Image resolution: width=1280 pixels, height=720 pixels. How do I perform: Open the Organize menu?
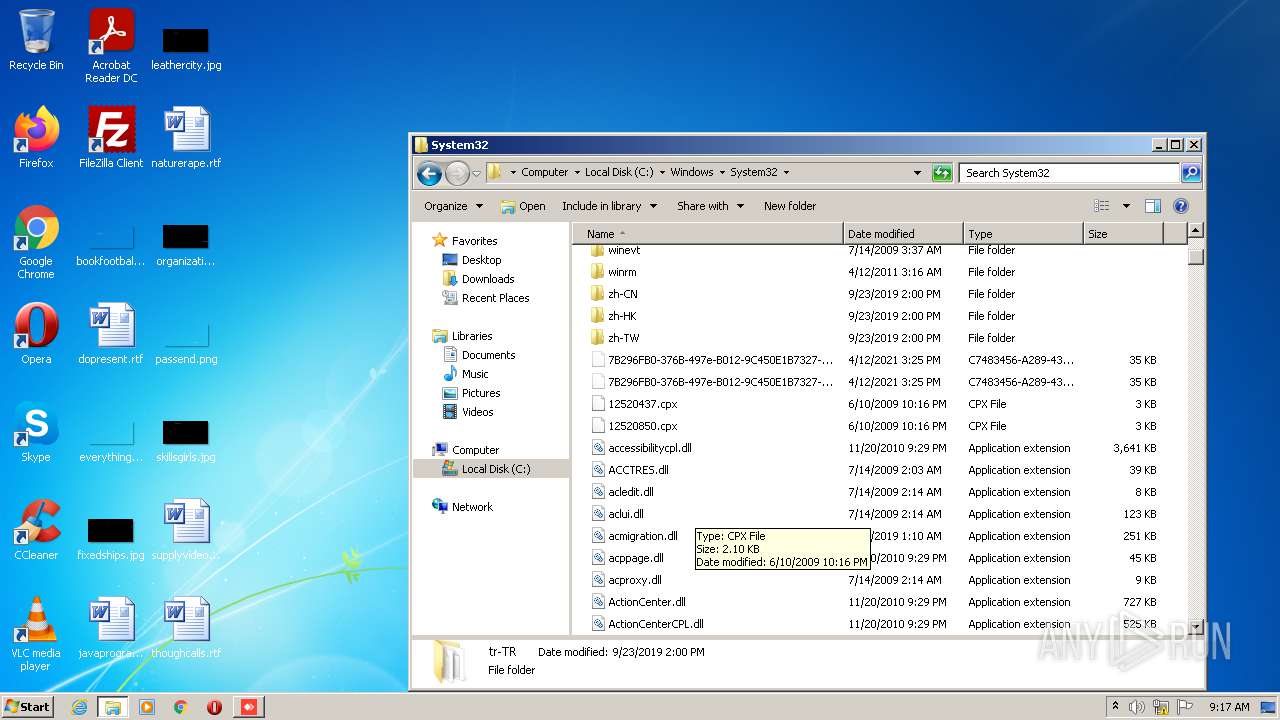point(453,206)
